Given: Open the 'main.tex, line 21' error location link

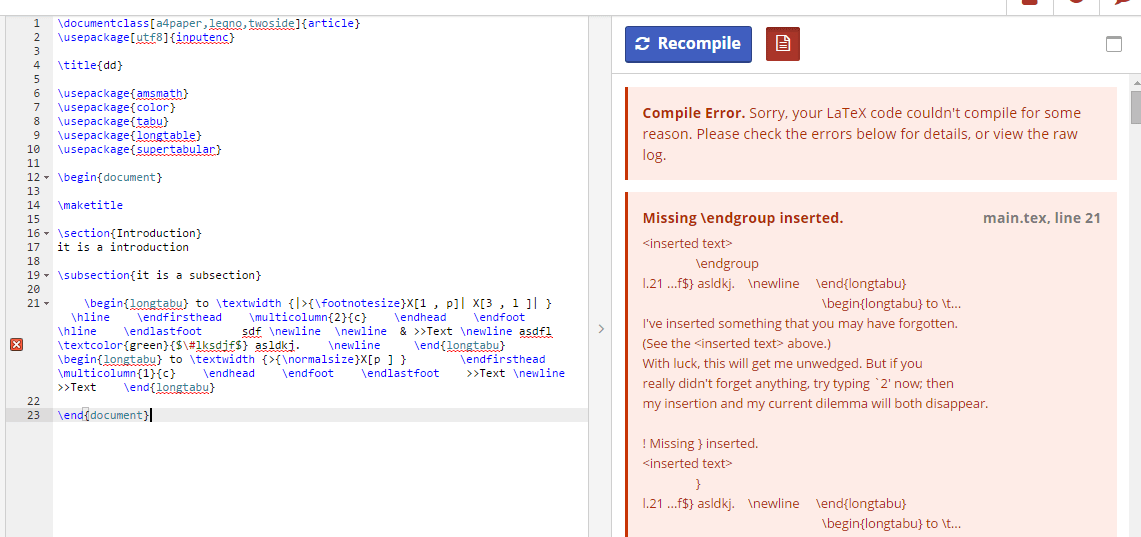Looking at the screenshot, I should point(1041,218).
